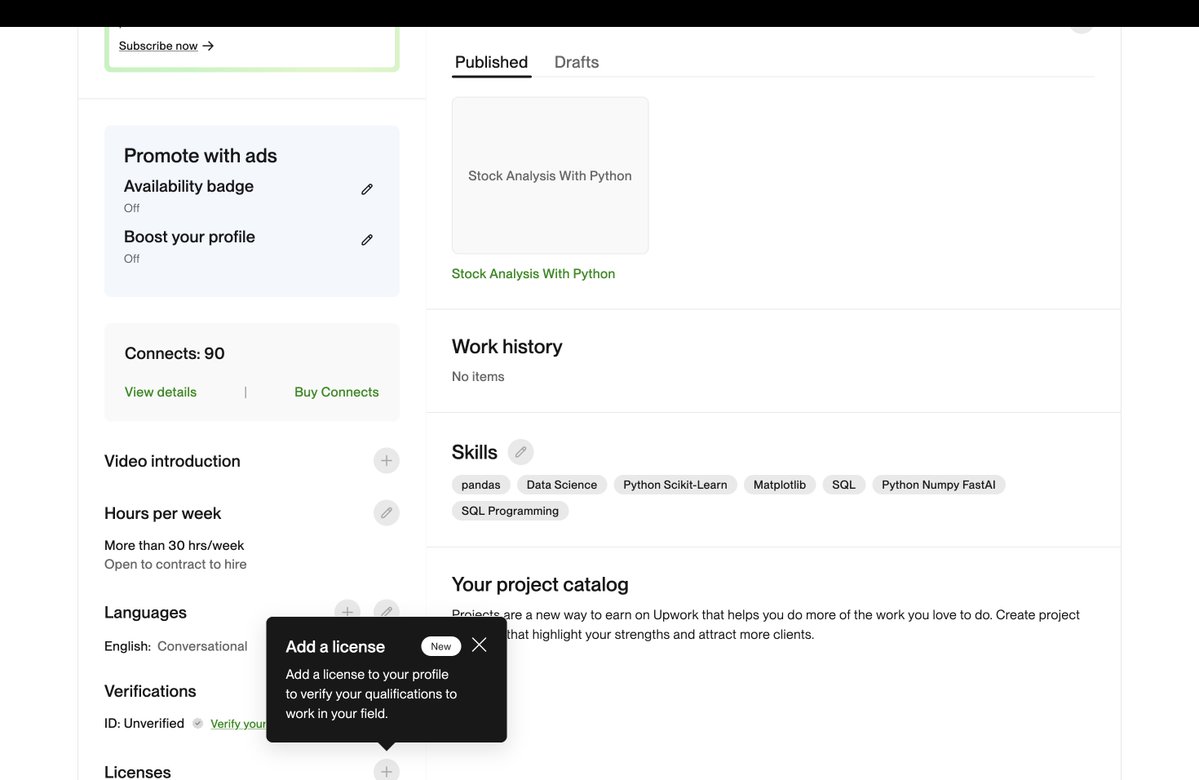Click the New badge in tooltip
The image size is (1199, 780).
pos(441,646)
